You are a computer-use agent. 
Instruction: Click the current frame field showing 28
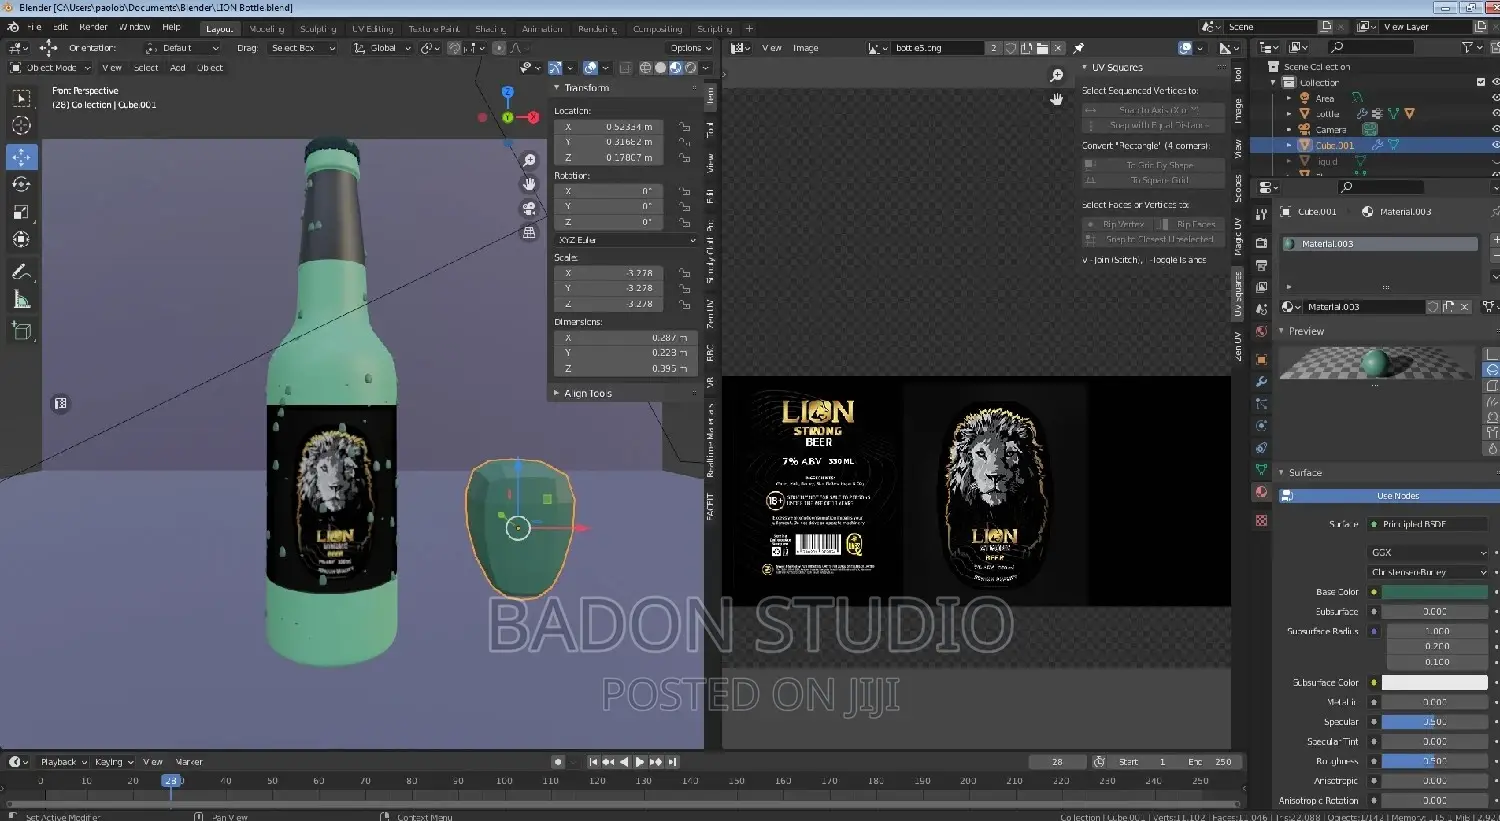1057,762
